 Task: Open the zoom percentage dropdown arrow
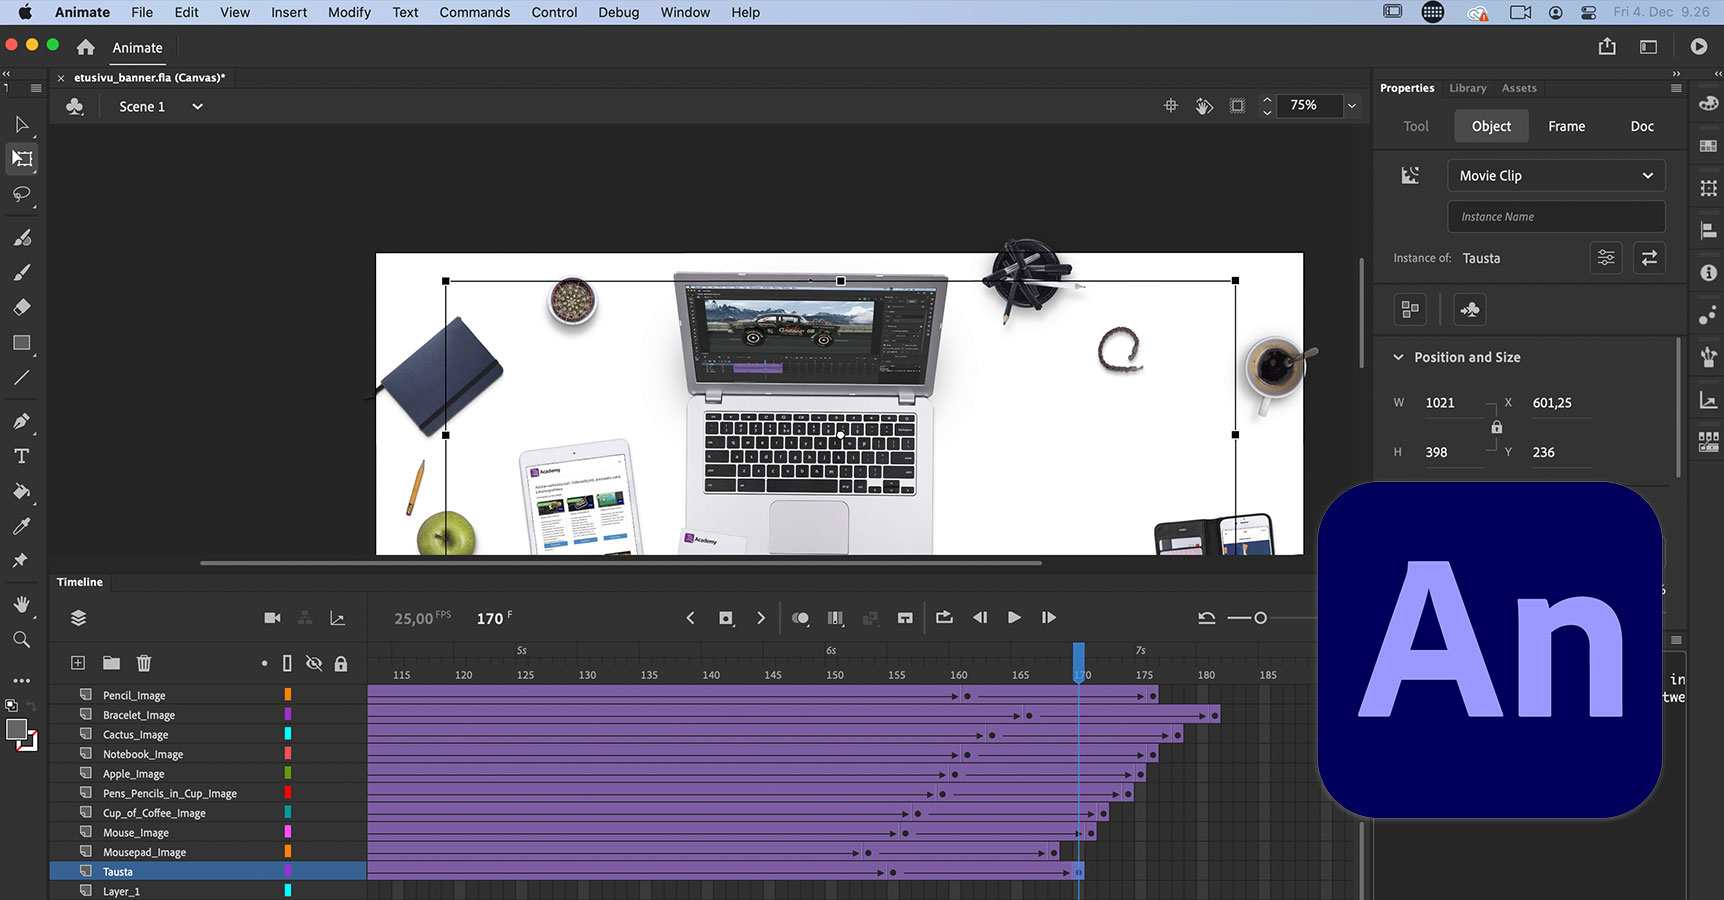[1352, 105]
